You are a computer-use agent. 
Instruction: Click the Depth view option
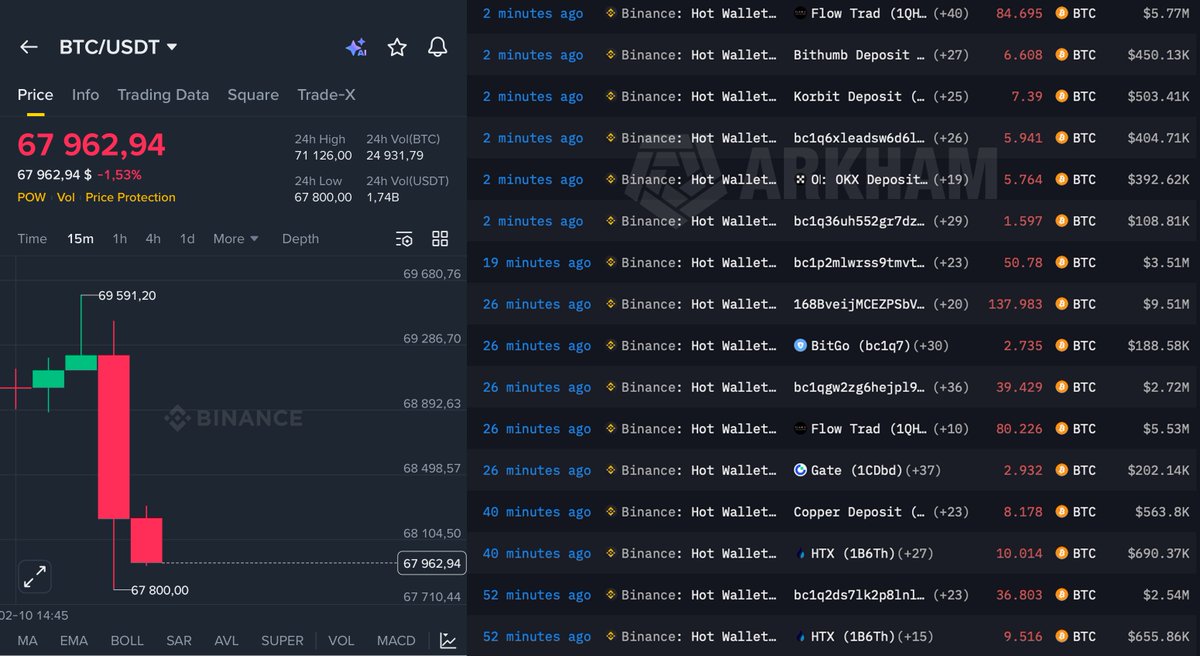point(298,238)
